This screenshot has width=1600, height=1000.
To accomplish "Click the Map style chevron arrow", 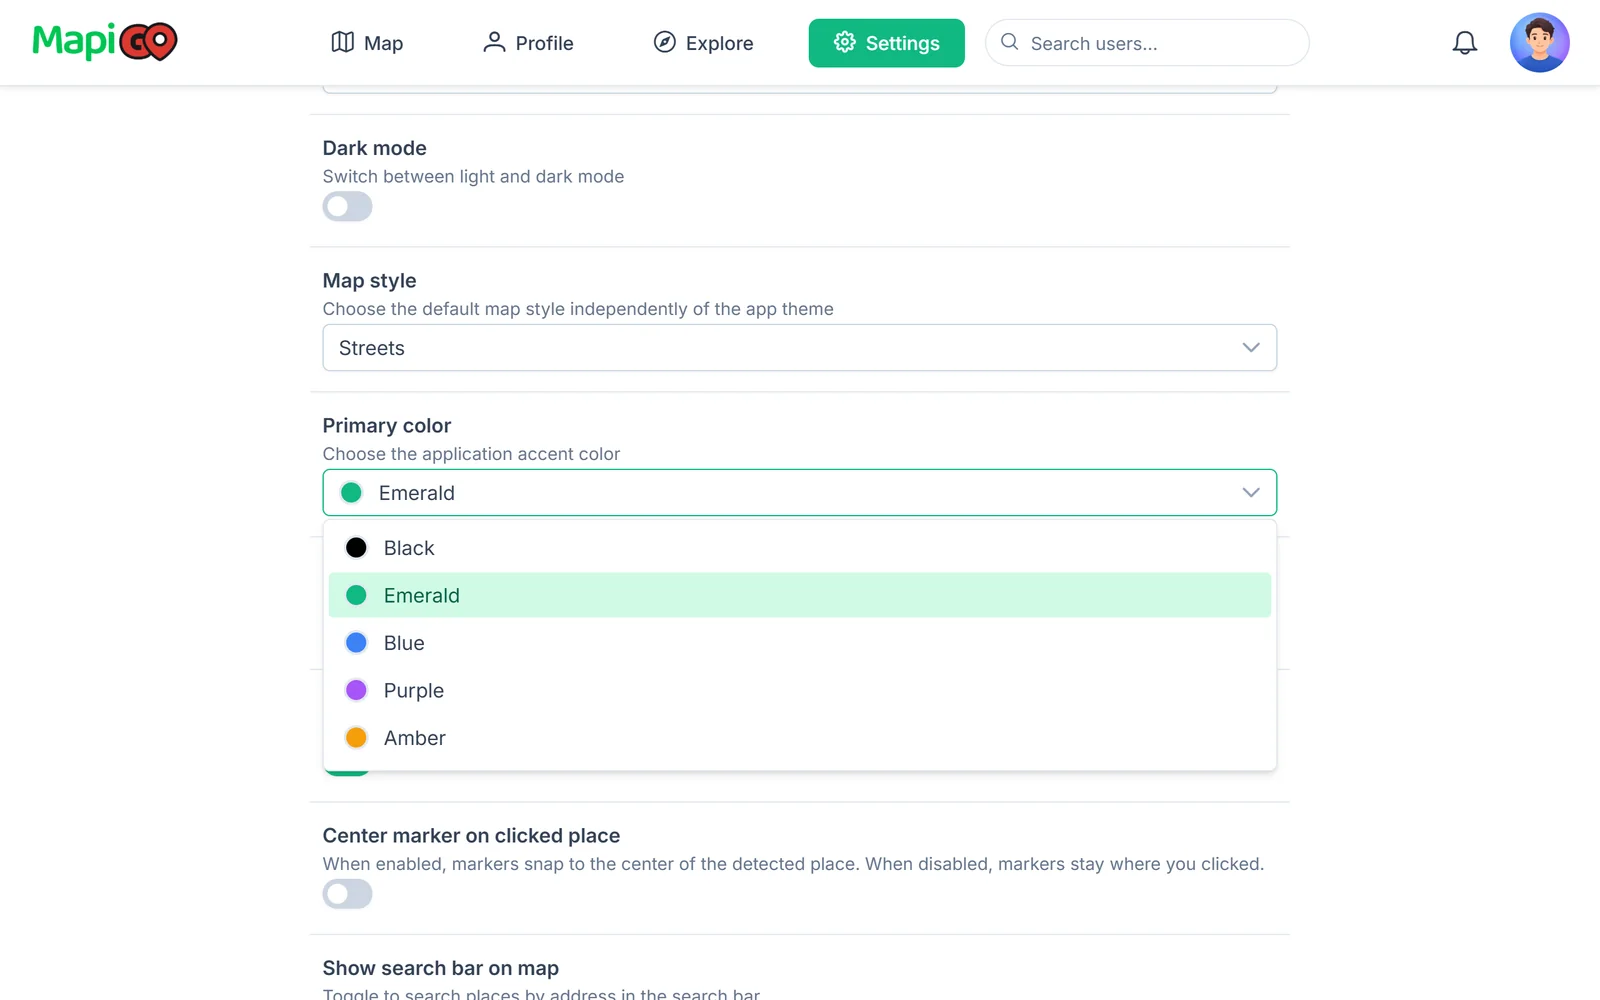I will 1251,348.
